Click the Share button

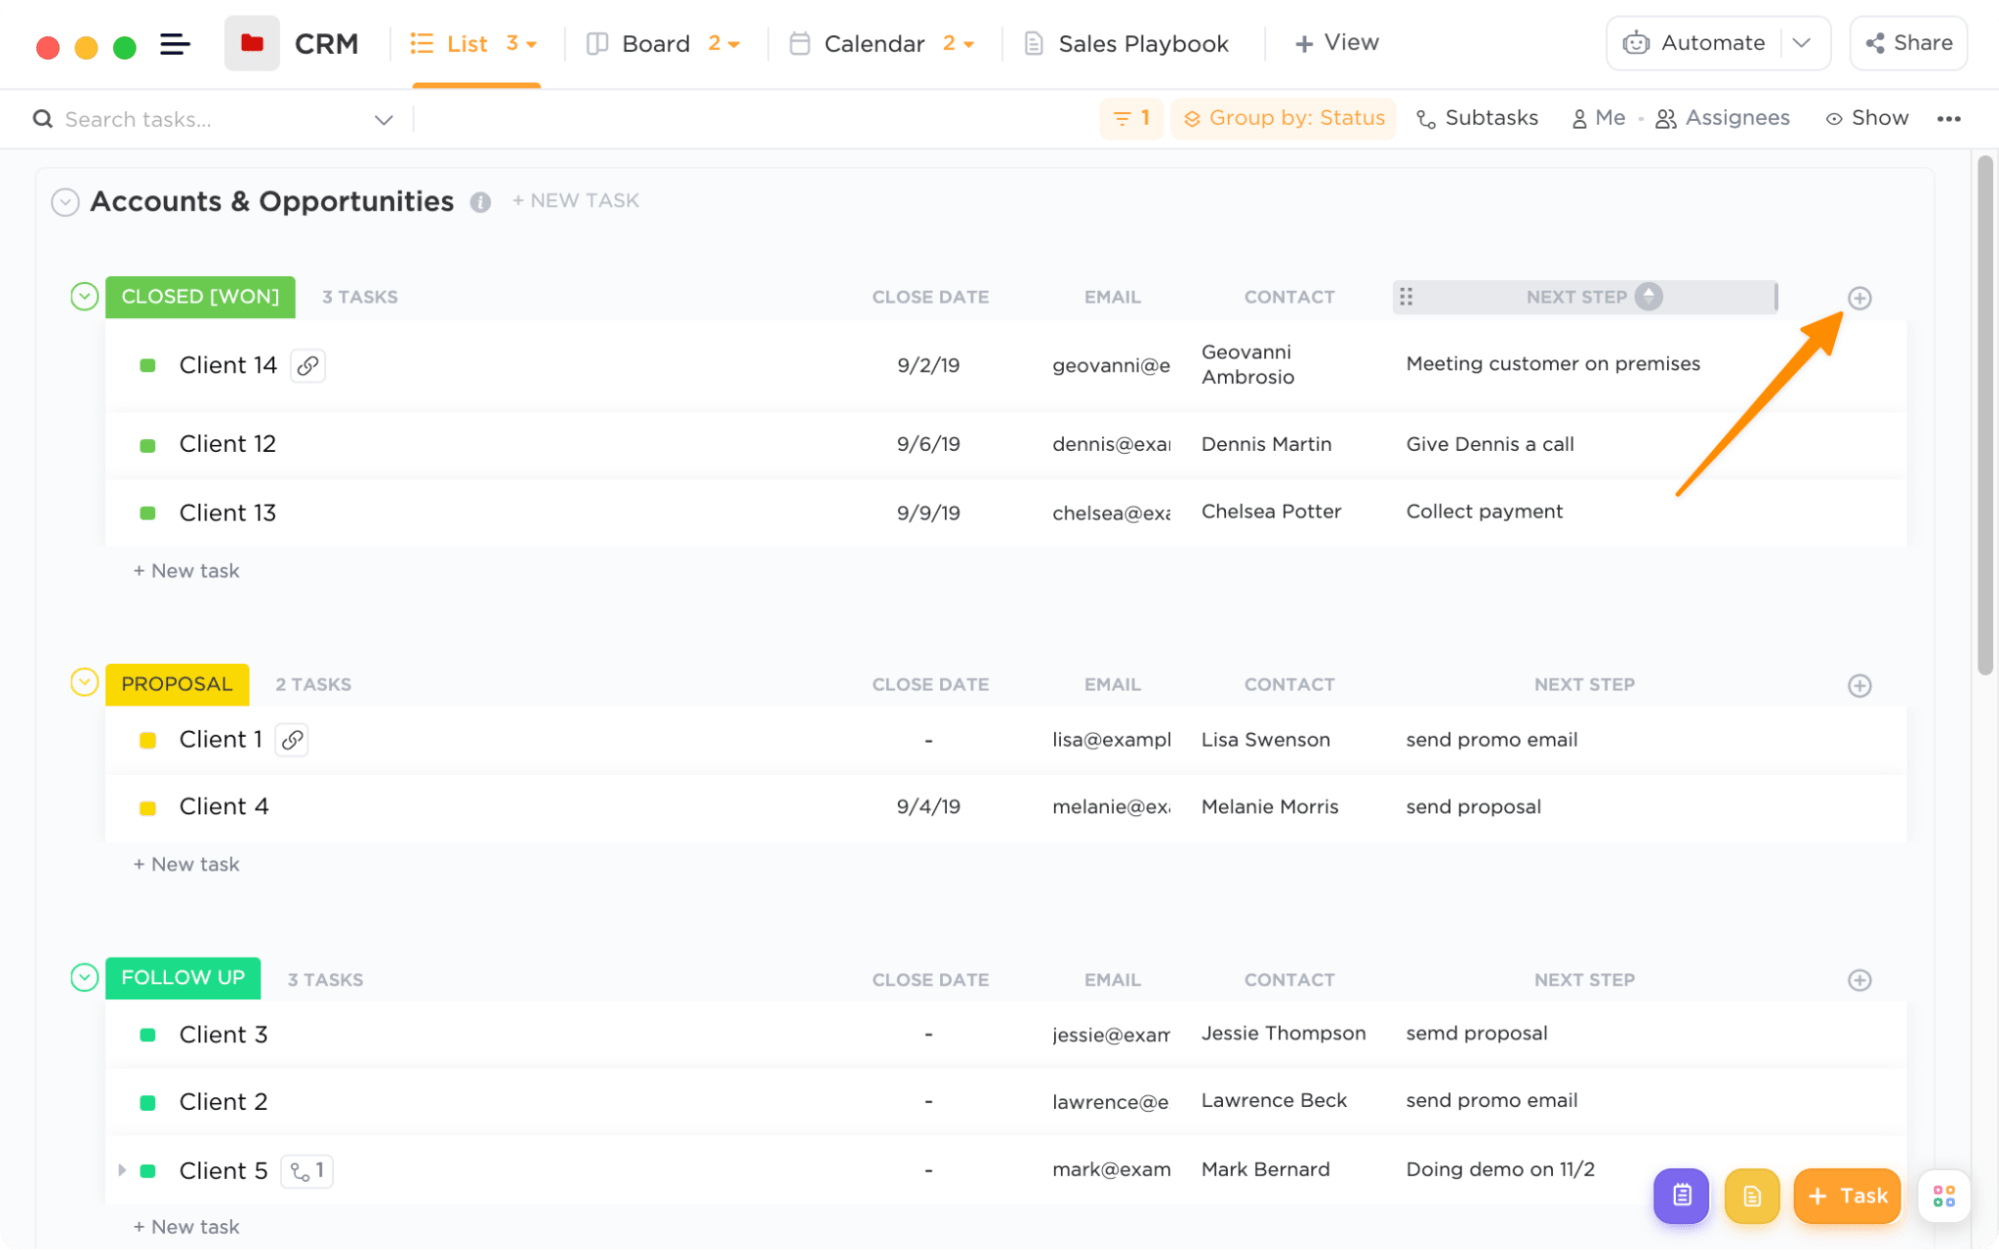(x=1908, y=43)
